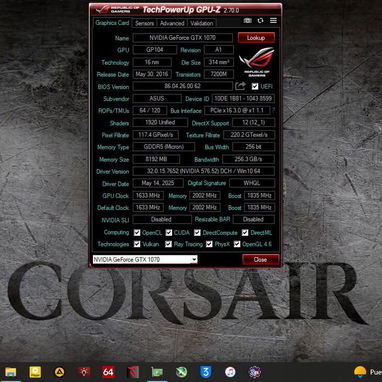Click the red Close button
Screen dimensions: 382x382
tap(260, 259)
